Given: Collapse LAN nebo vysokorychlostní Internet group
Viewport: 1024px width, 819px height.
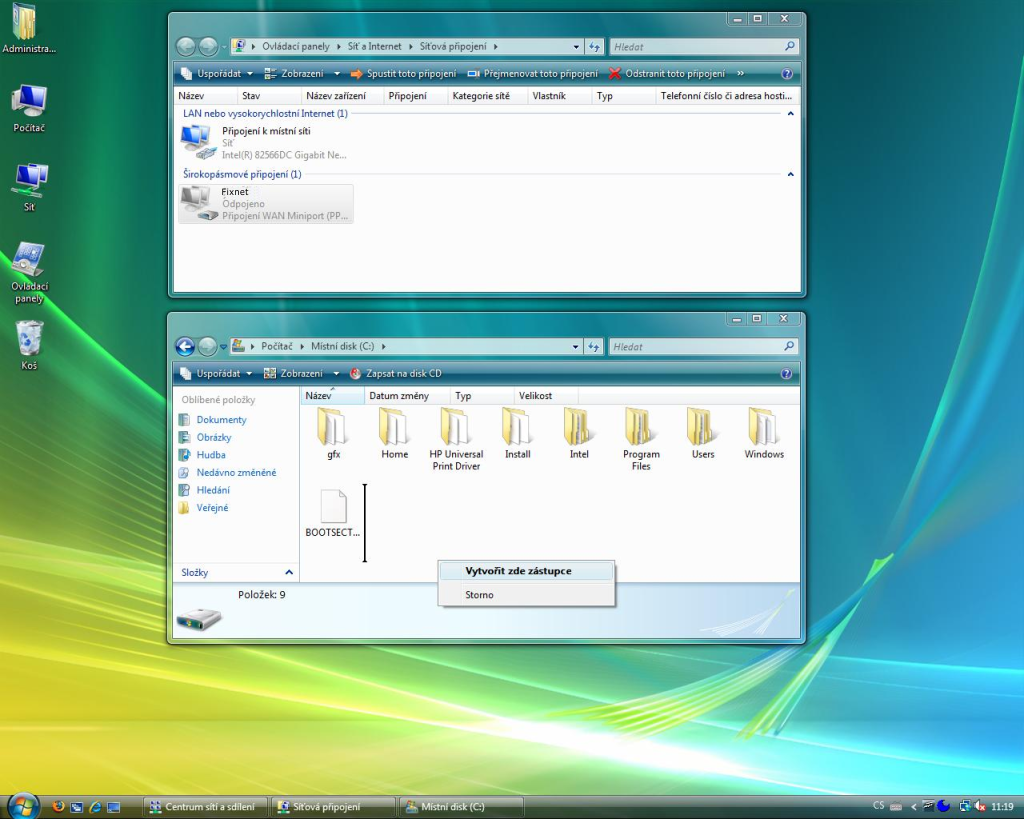Looking at the screenshot, I should (790, 114).
